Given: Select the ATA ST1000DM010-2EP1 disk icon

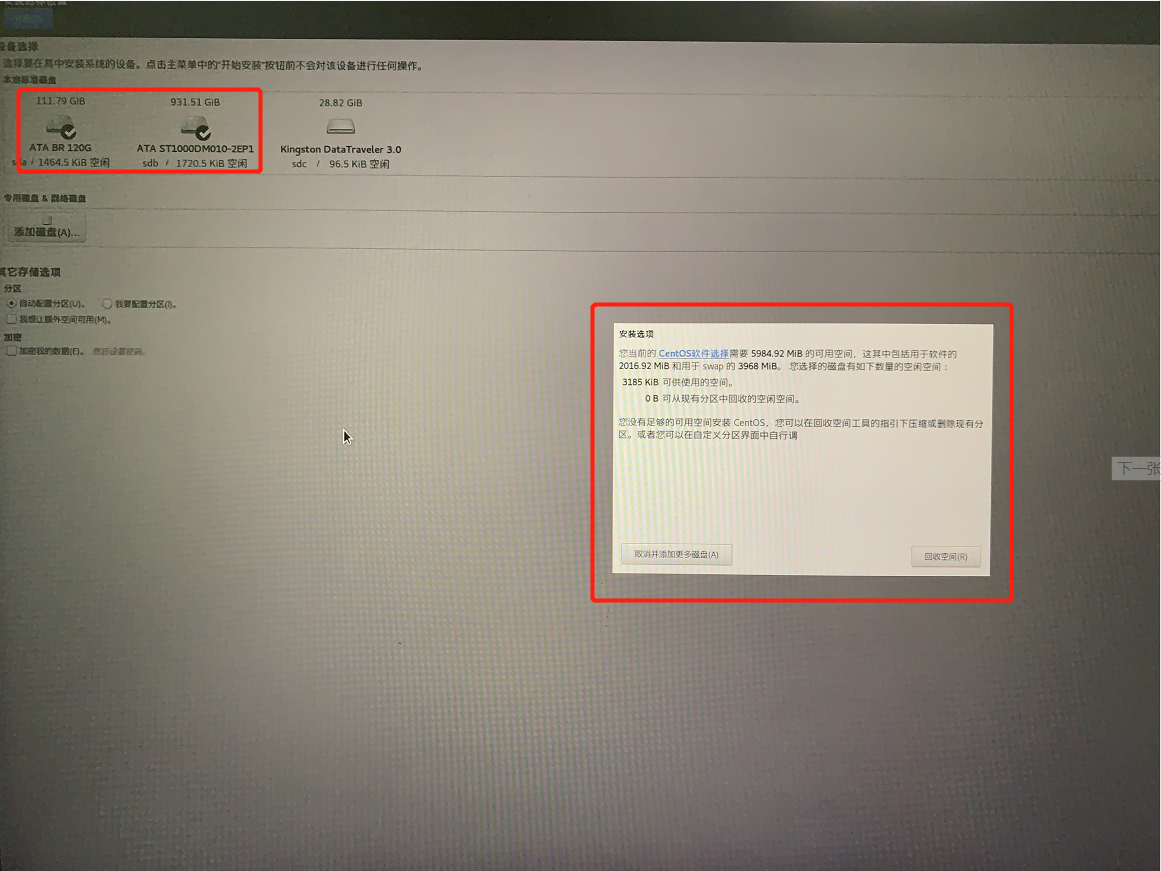Looking at the screenshot, I should click(x=196, y=127).
